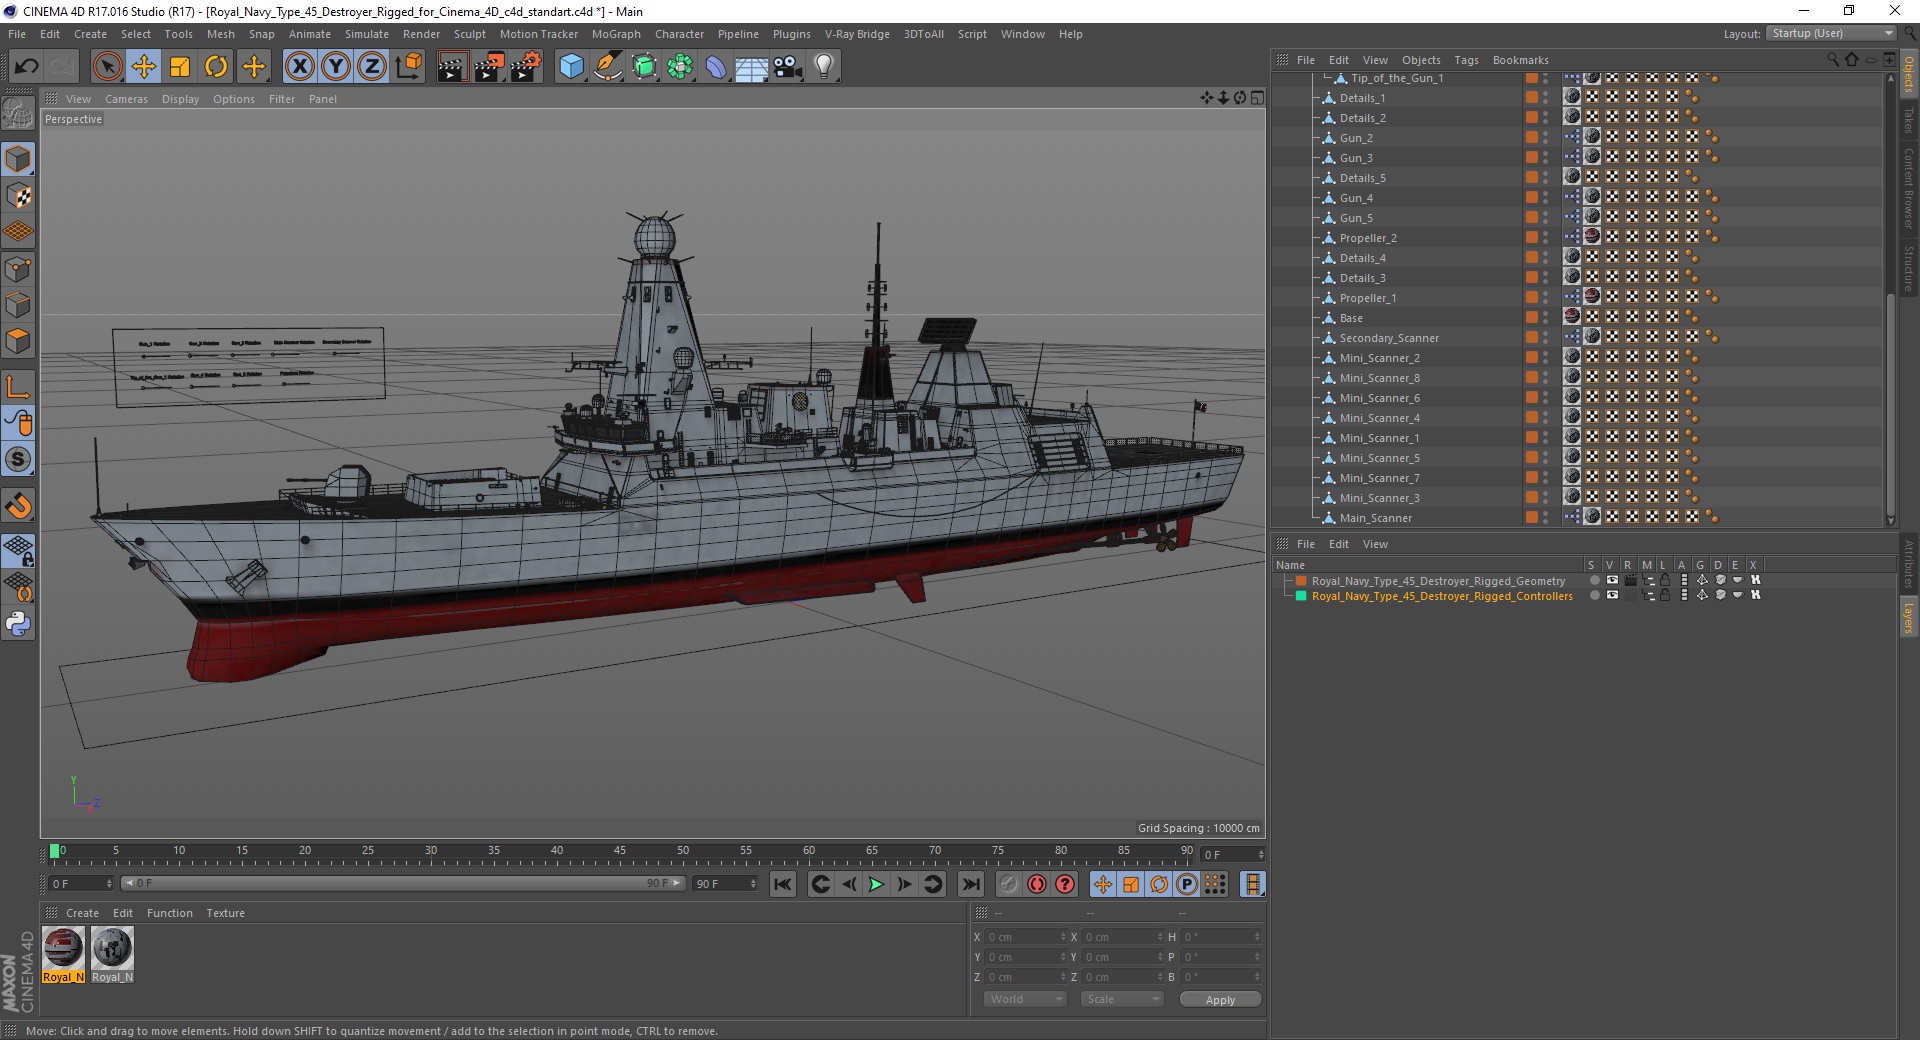
Task: Open the Character menu
Action: click(679, 34)
